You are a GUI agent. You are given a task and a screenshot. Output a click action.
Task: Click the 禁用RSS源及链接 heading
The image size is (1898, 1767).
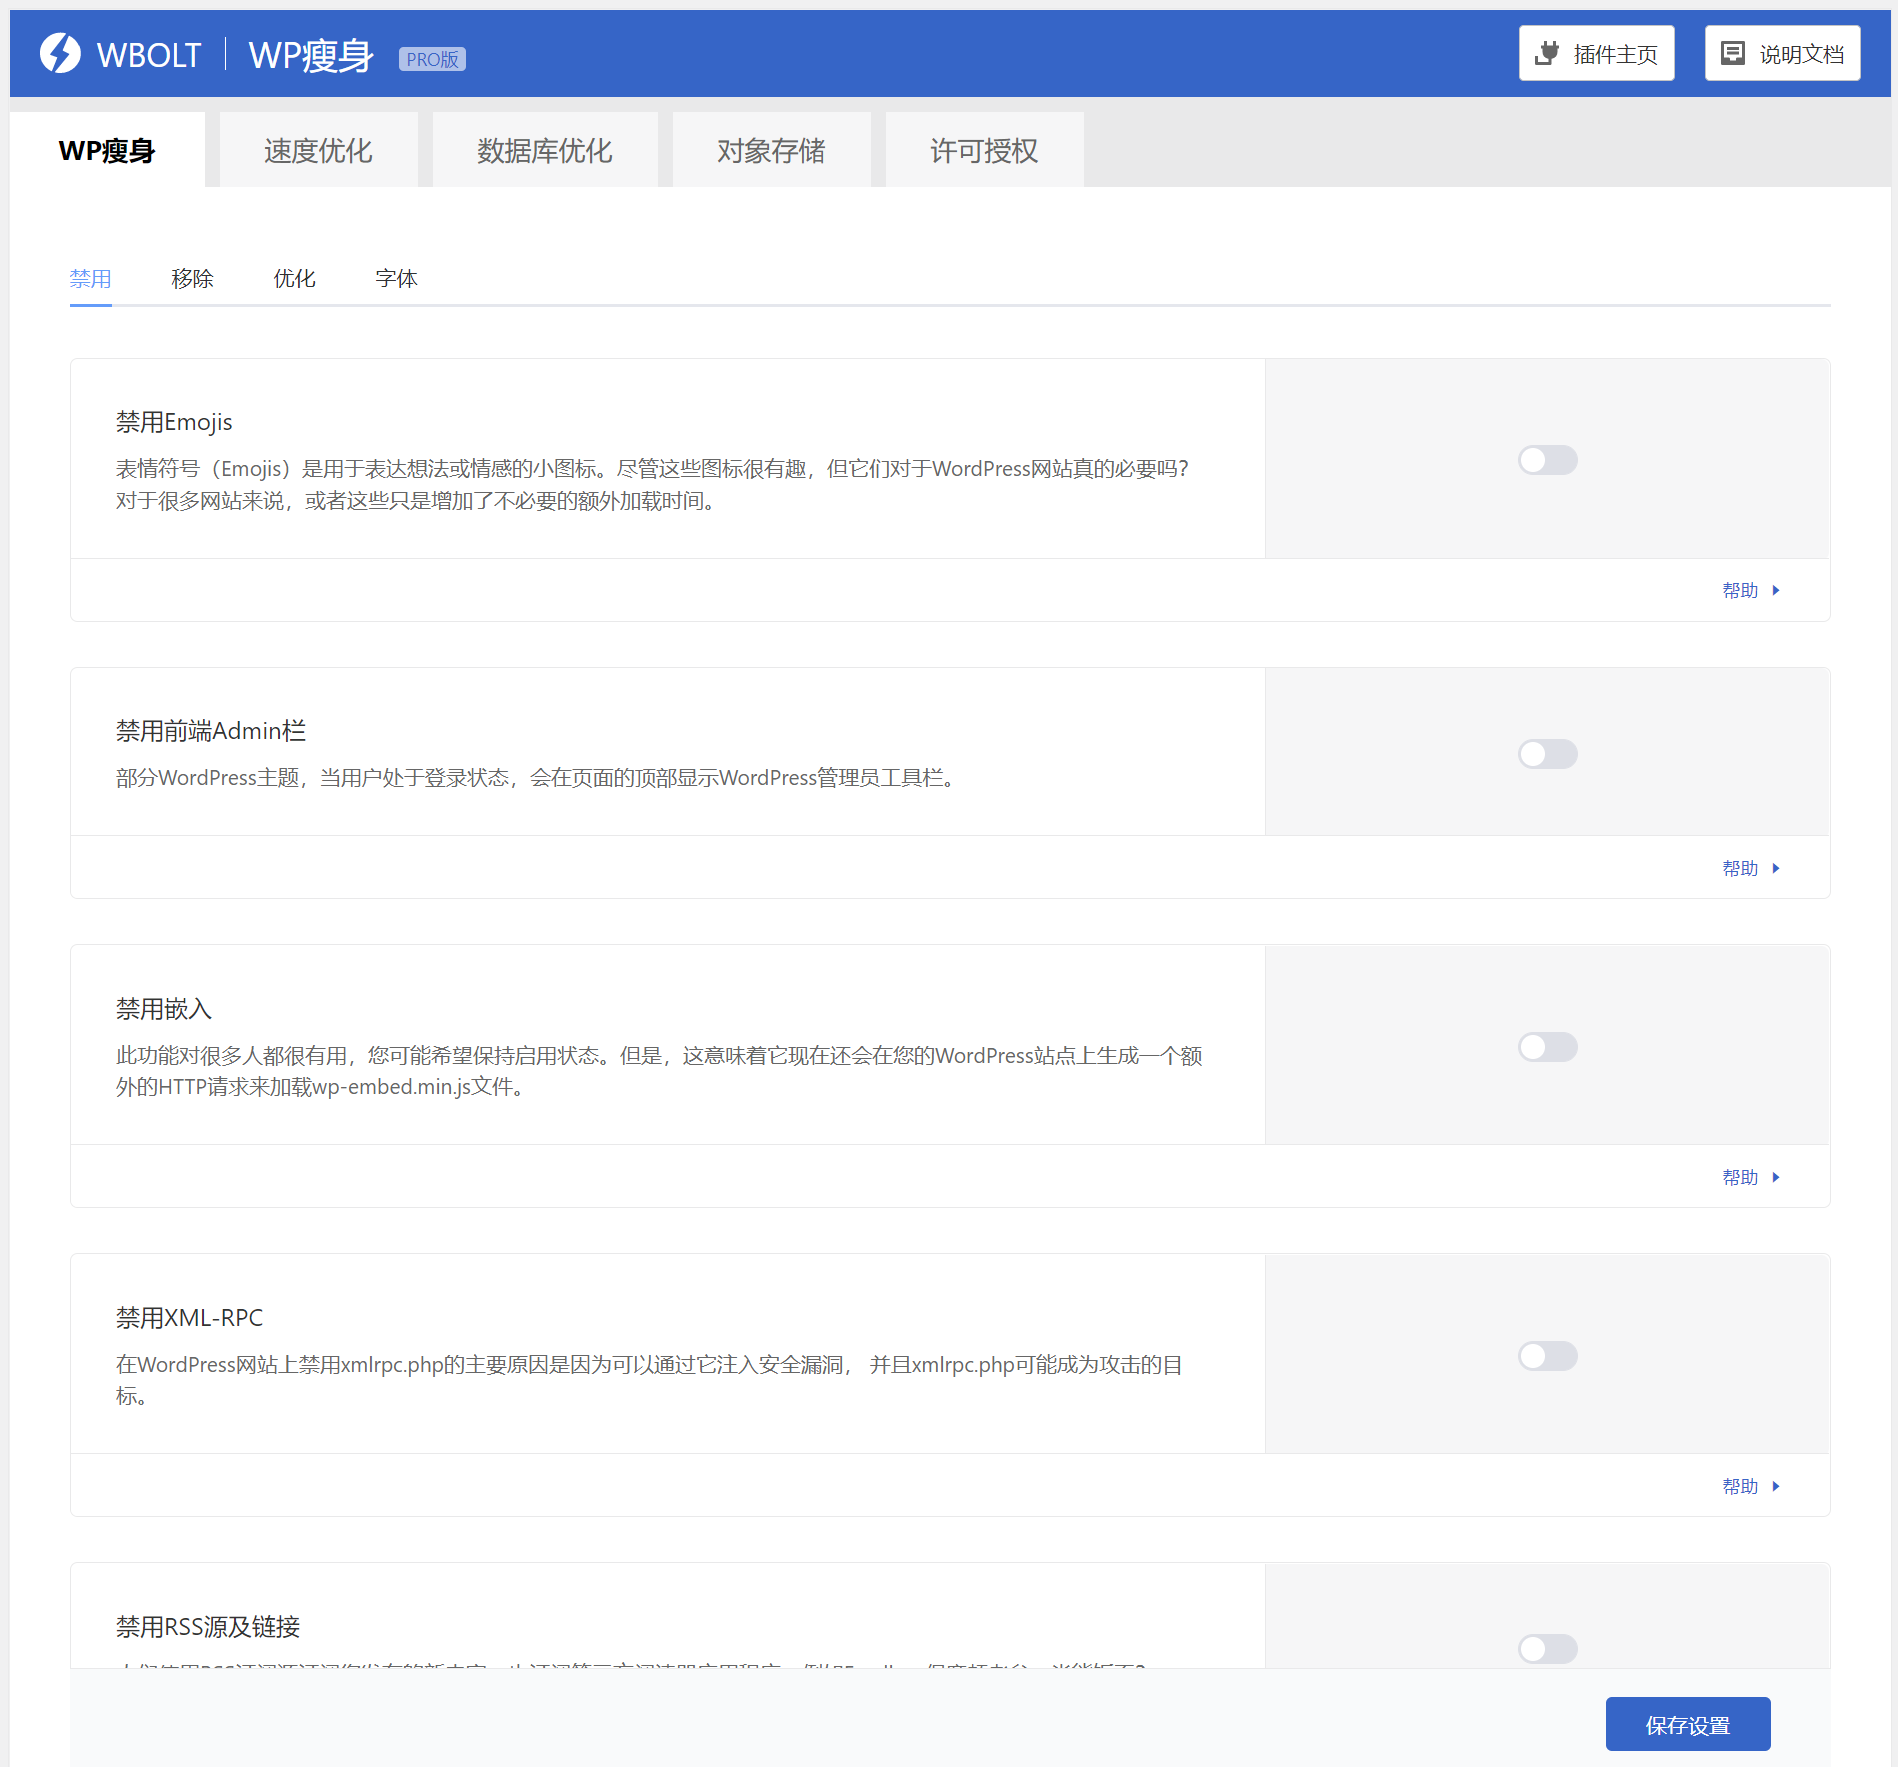click(208, 1627)
